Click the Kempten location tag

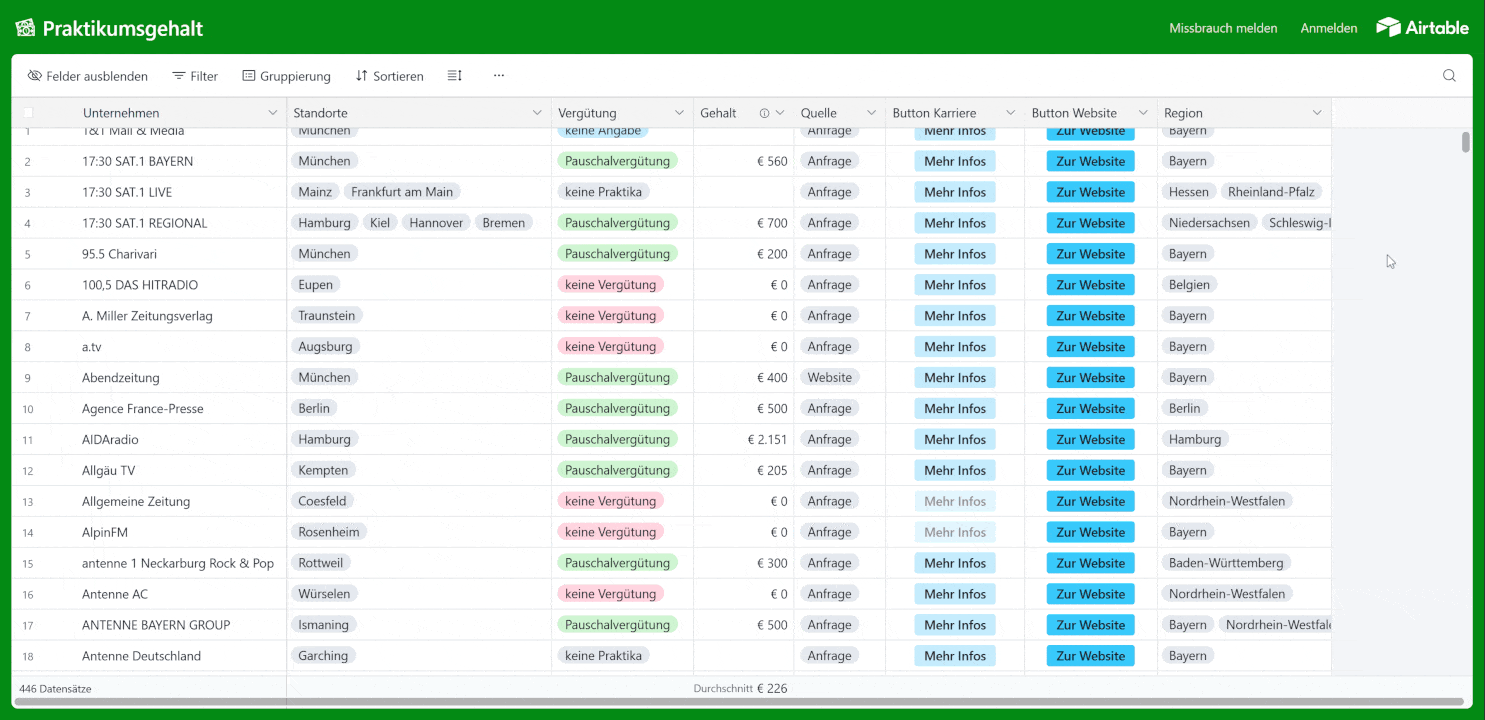point(323,470)
